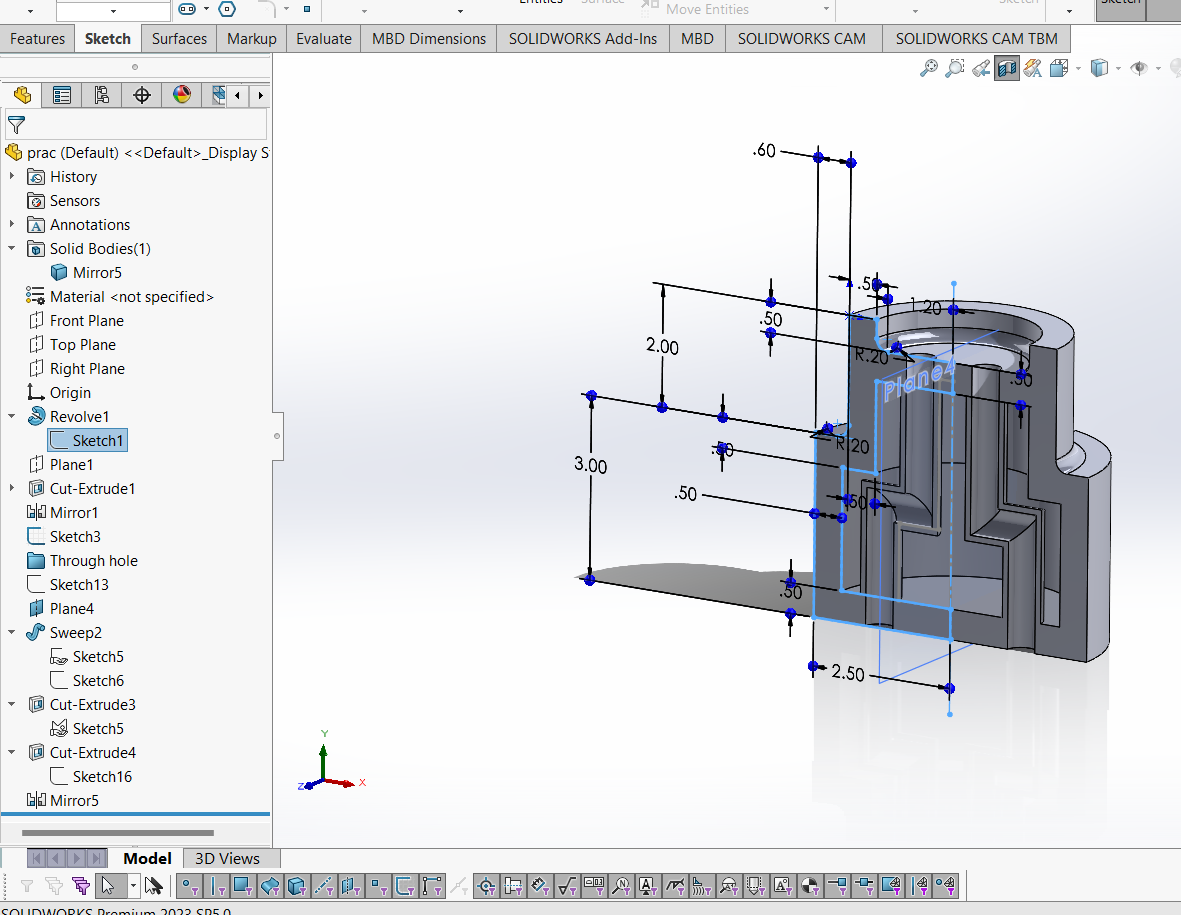The height and width of the screenshot is (915, 1181).
Task: Click the Previous View icon
Action: [x=981, y=69]
